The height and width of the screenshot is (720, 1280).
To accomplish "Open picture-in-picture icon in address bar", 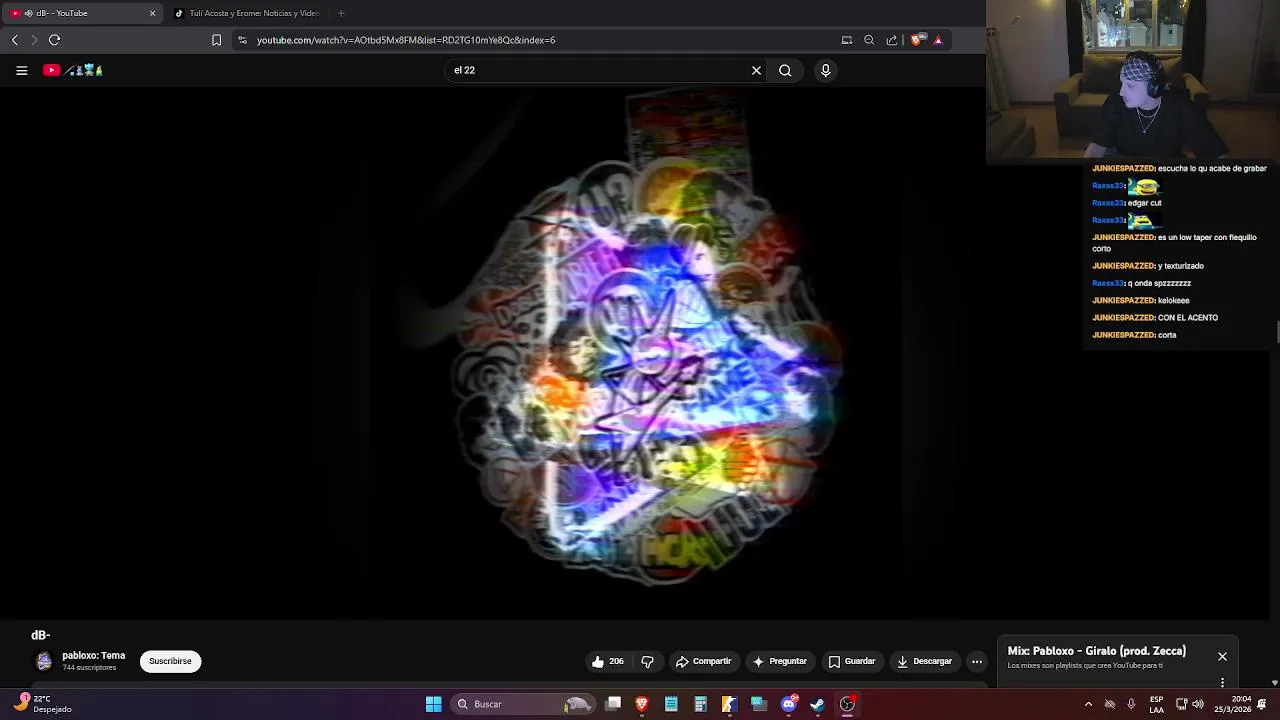I will tap(847, 40).
